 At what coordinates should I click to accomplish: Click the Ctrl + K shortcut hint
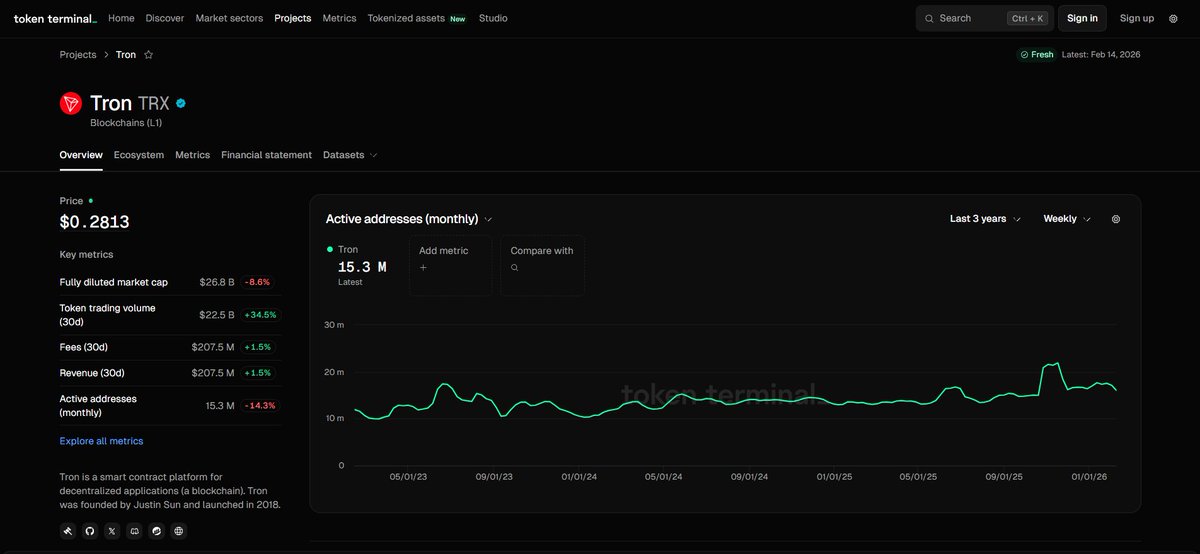(1028, 18)
